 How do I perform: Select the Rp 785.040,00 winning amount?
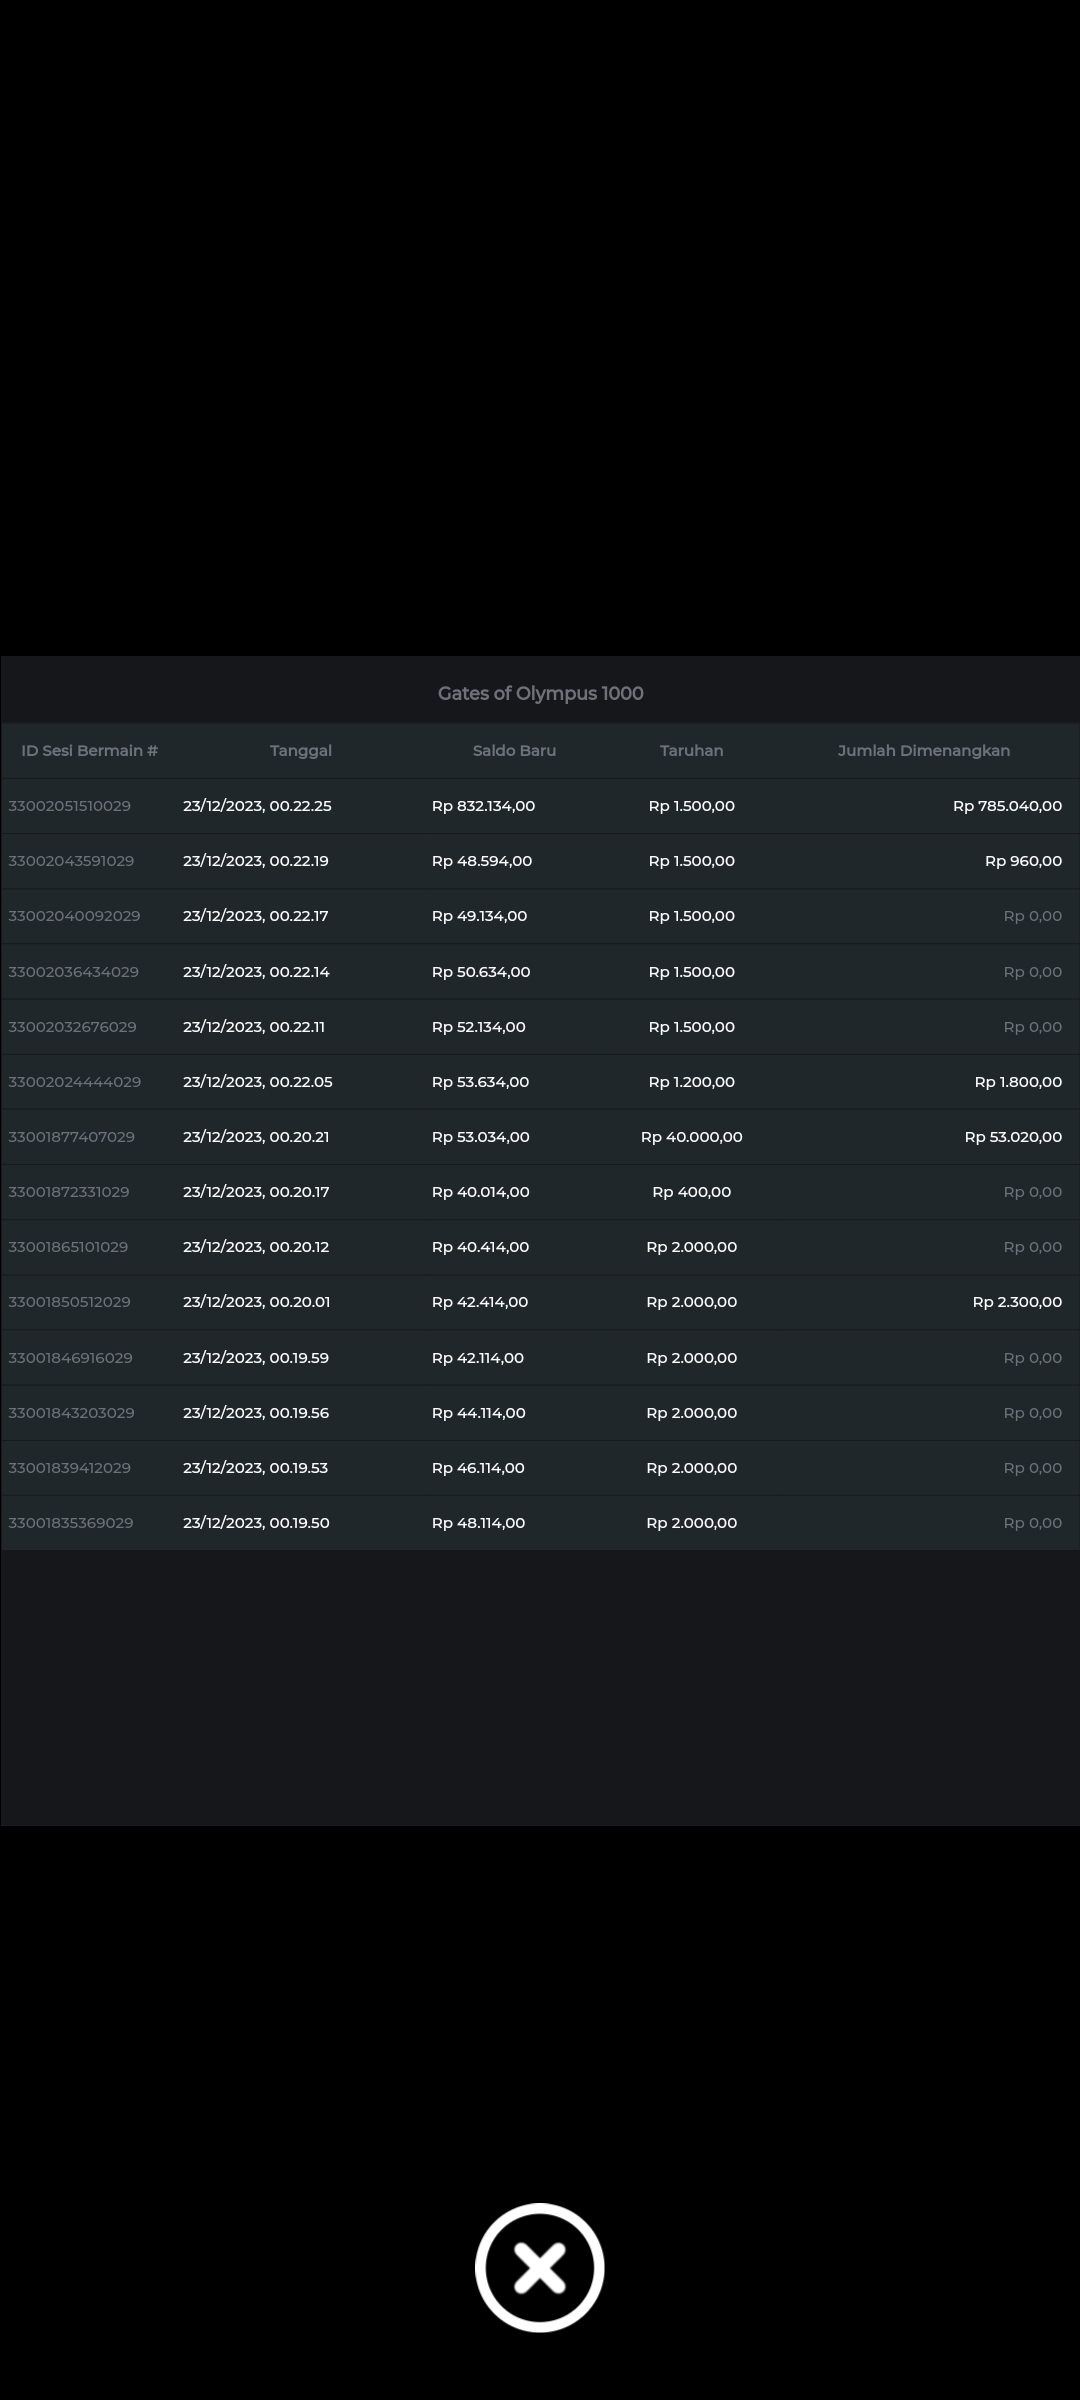tap(1007, 806)
